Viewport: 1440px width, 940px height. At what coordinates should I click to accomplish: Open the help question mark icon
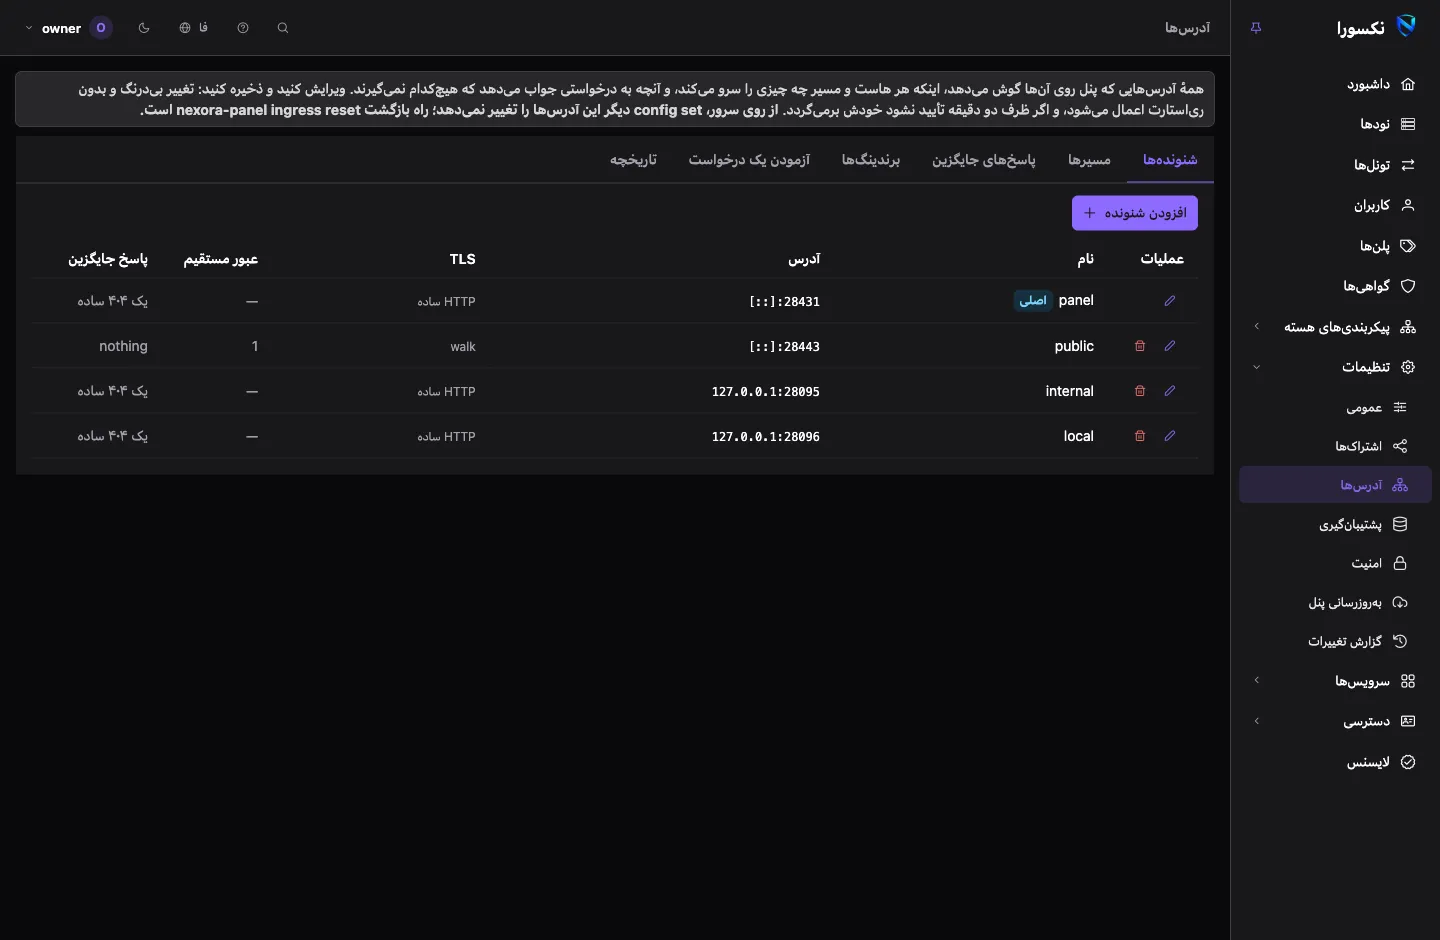[243, 28]
